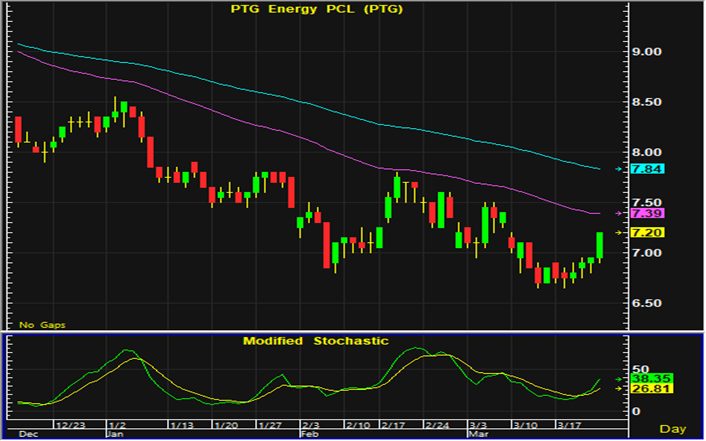The height and width of the screenshot is (441, 706).
Task: Click the yellow arrow beside 7.20
Action: point(619,232)
